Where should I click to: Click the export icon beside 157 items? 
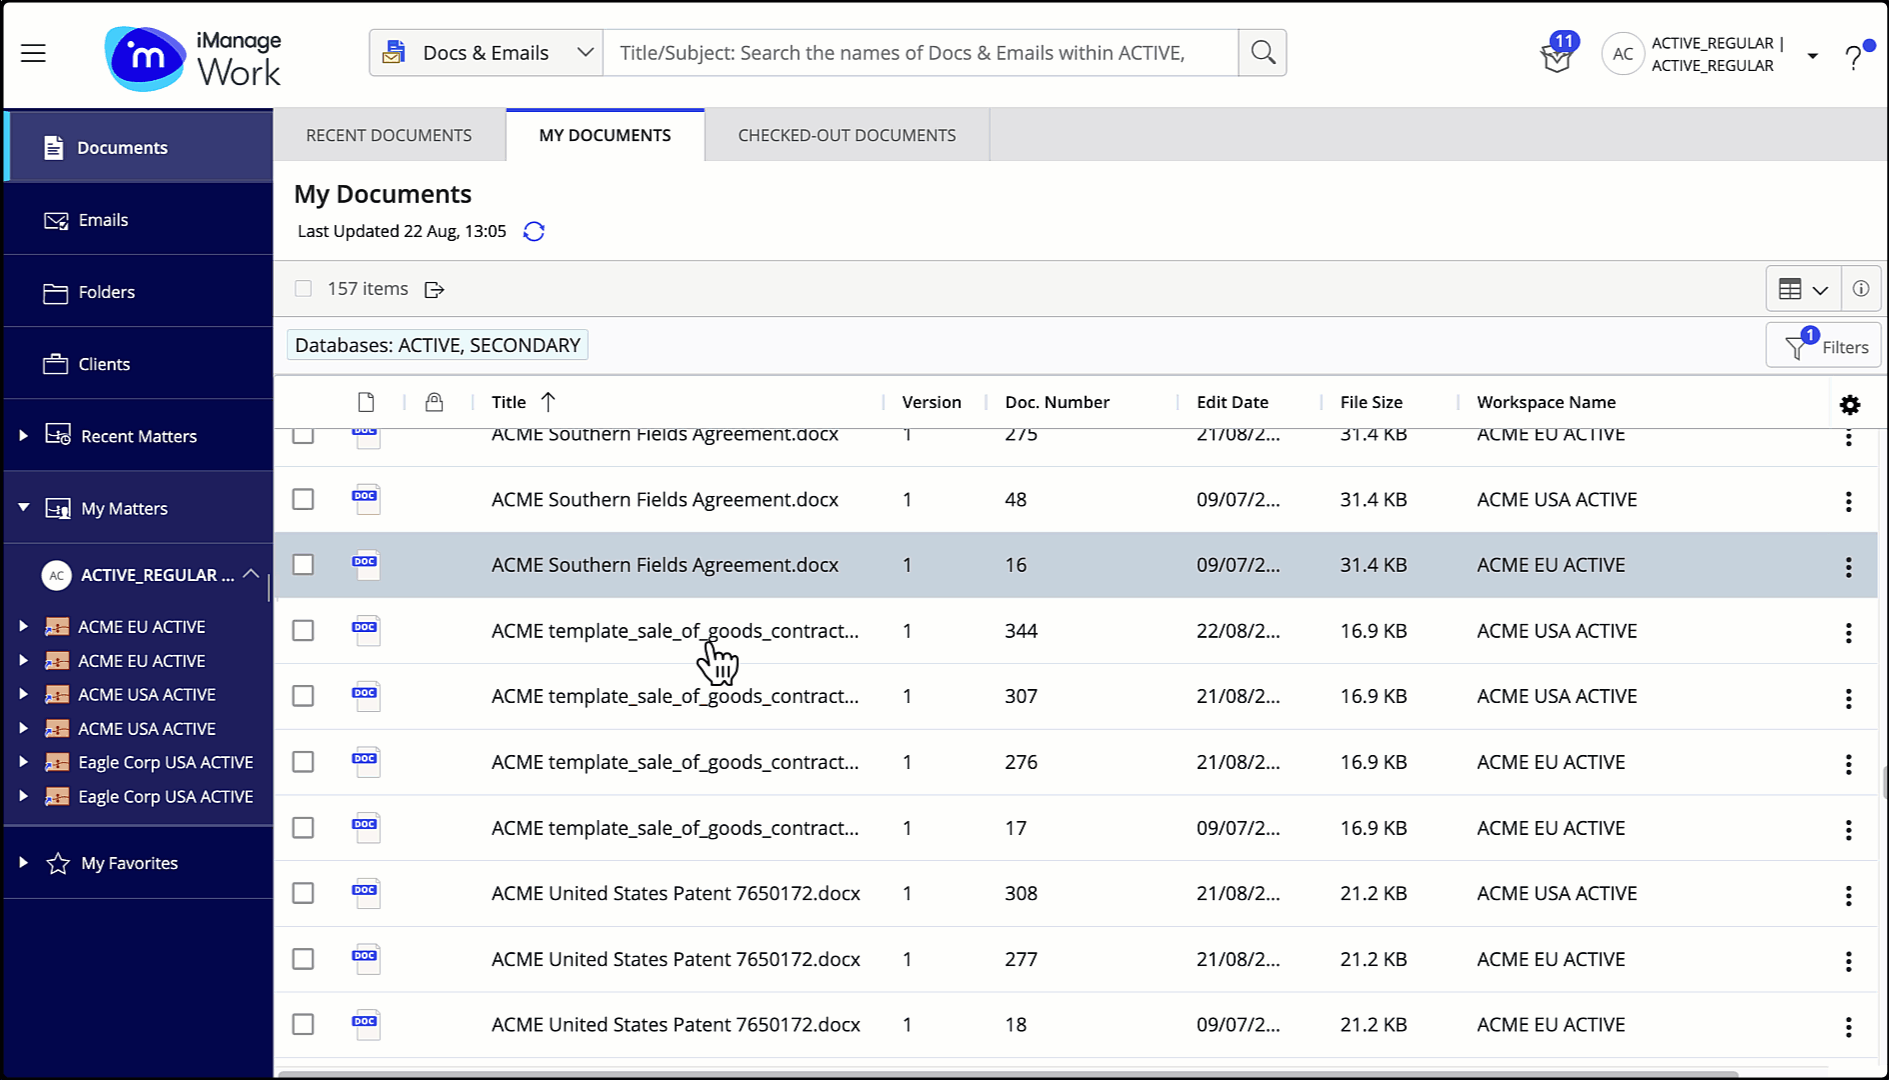pyautogui.click(x=434, y=290)
